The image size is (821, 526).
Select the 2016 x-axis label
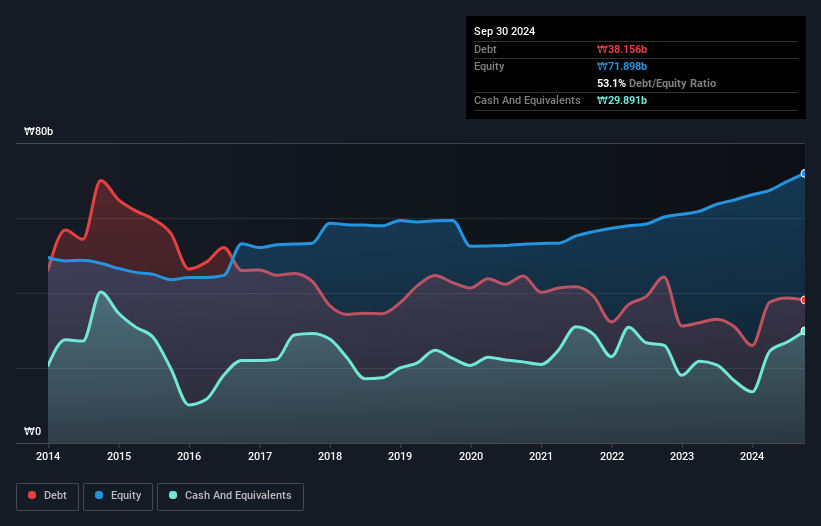[x=189, y=456]
